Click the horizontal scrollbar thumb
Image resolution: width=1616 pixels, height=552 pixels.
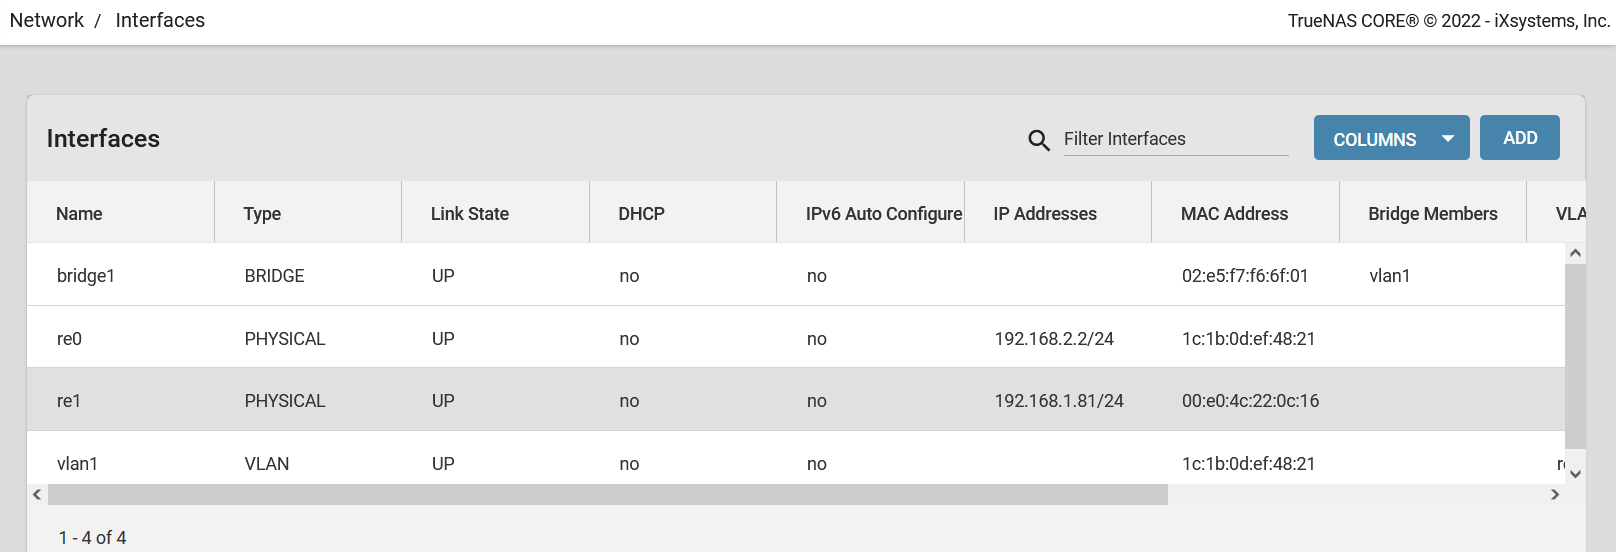(607, 494)
